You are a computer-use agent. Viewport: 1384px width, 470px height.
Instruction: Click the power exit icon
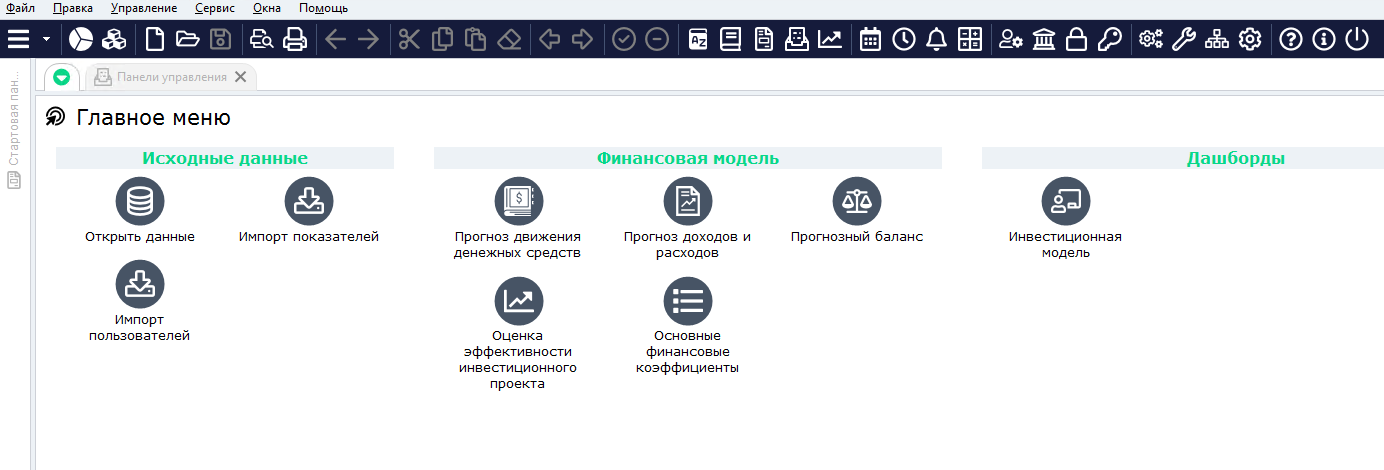(1357, 39)
